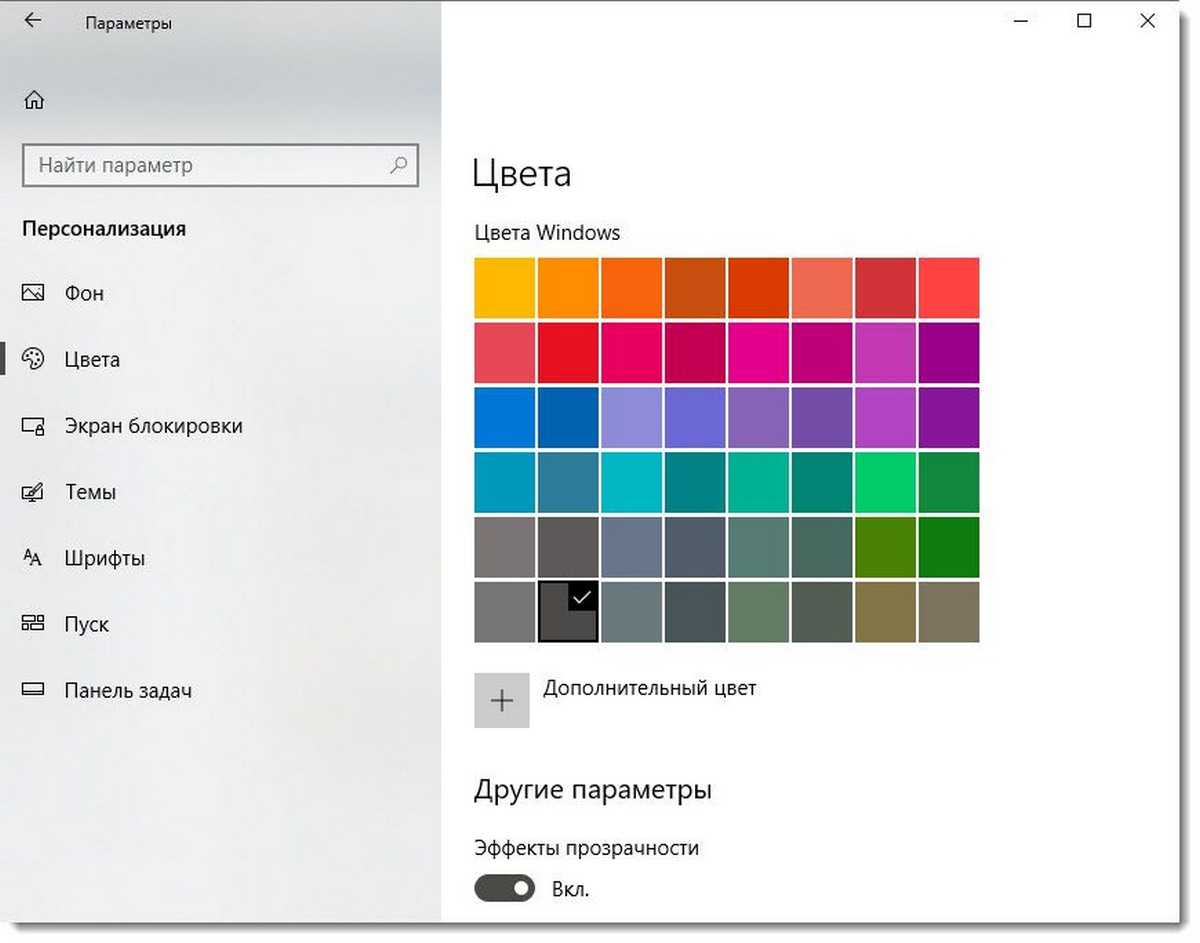Viewport: 1200px width, 943px height.
Task: Click the Пуск tiles icon
Action: point(33,624)
